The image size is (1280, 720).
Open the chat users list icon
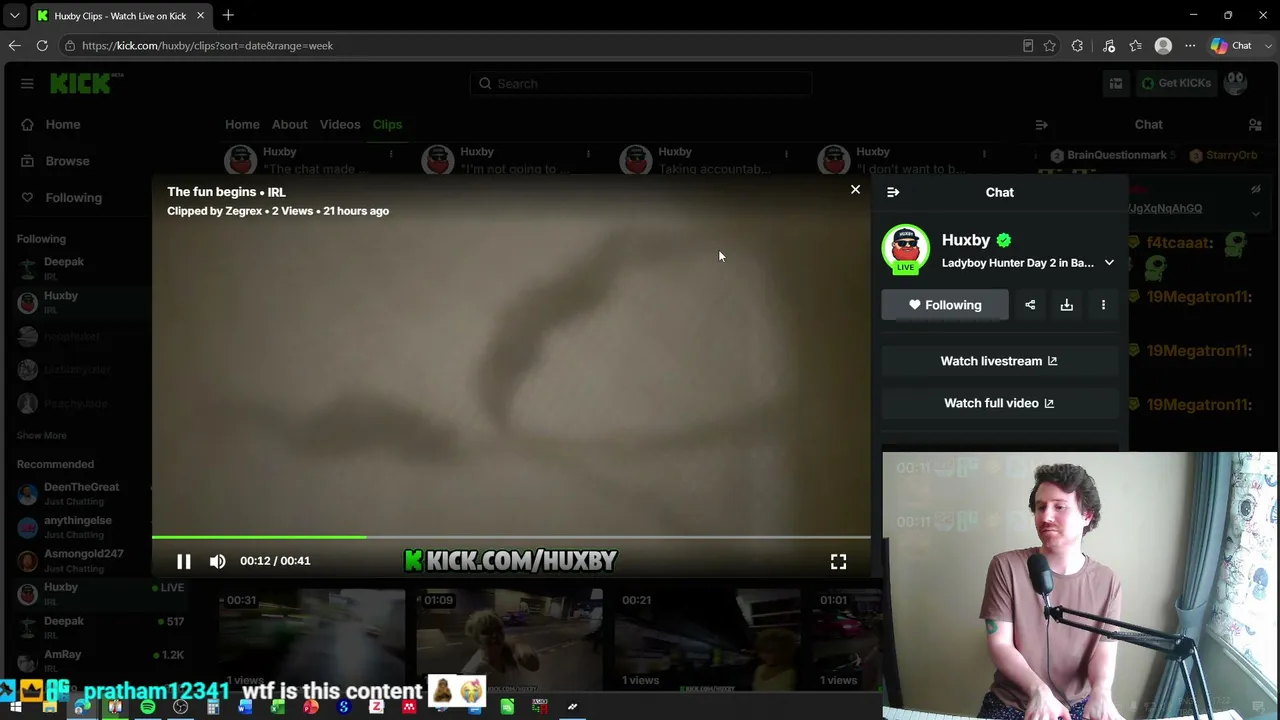[x=1255, y=125]
